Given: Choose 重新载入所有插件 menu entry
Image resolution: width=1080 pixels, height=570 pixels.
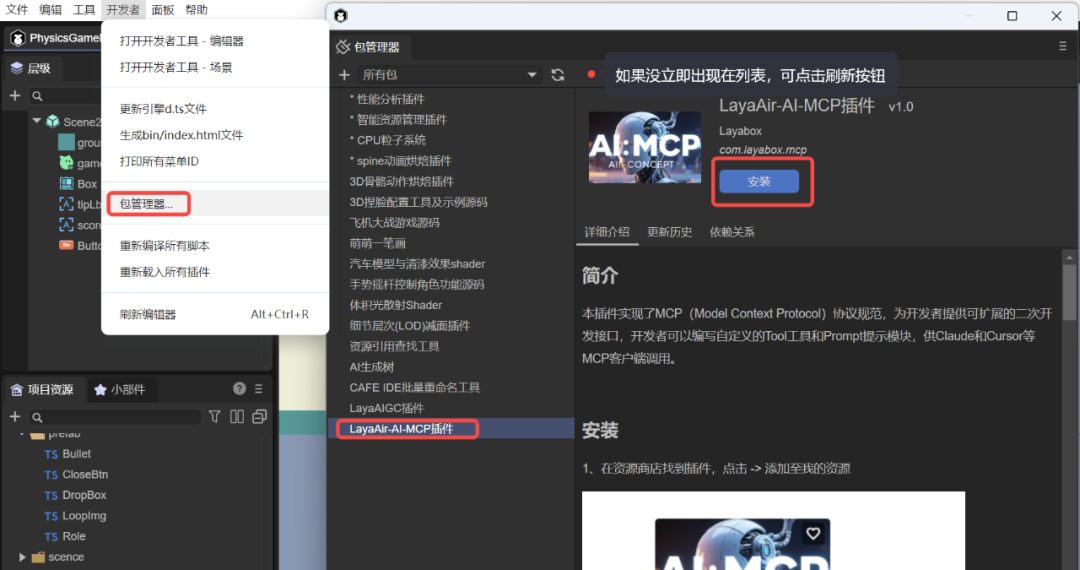Looking at the screenshot, I should (x=215, y=272).
